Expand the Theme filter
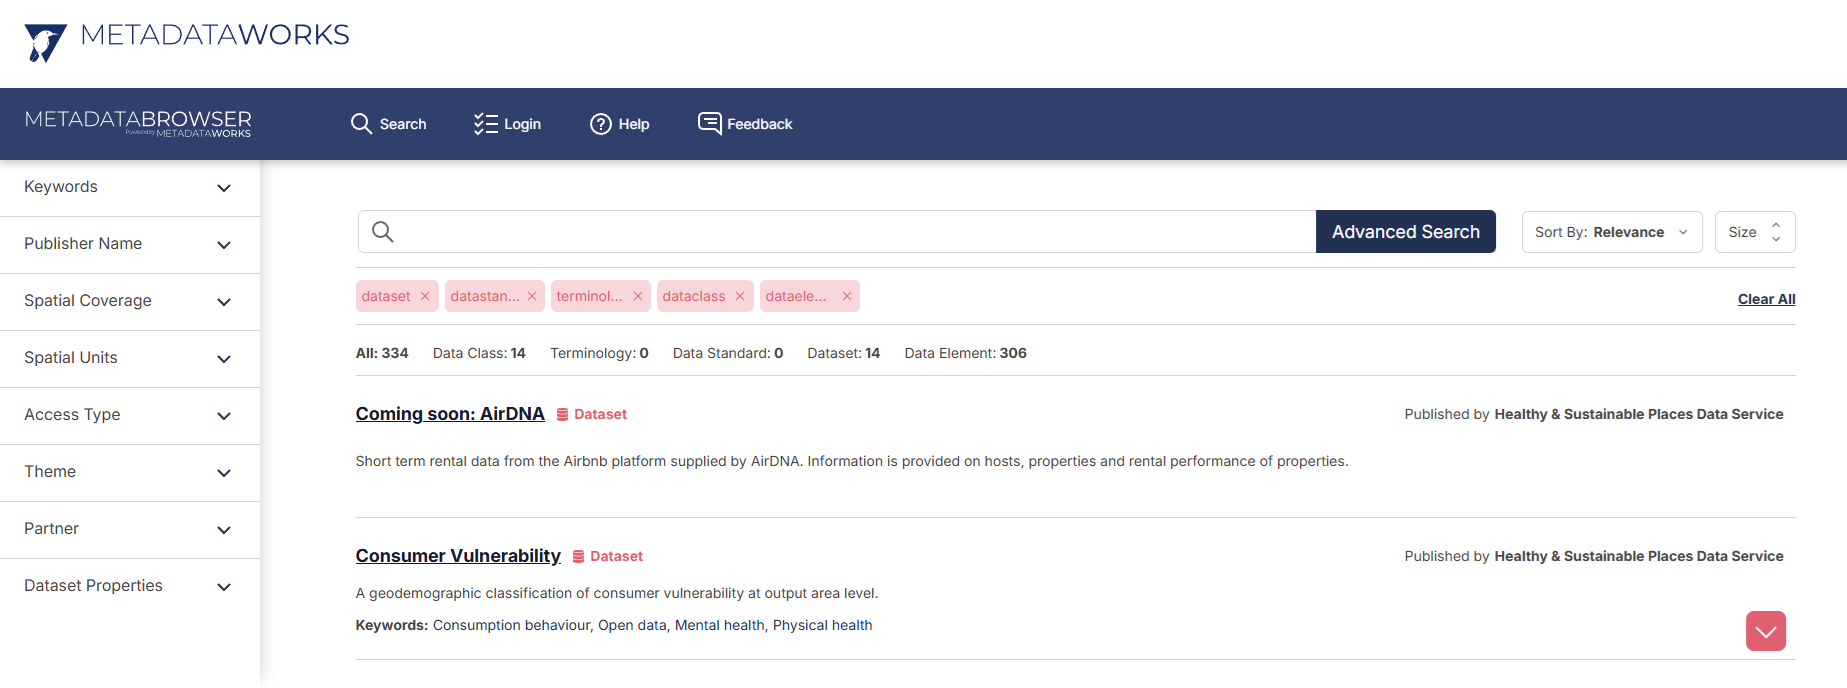Viewport: 1847px width, 688px height. (130, 473)
